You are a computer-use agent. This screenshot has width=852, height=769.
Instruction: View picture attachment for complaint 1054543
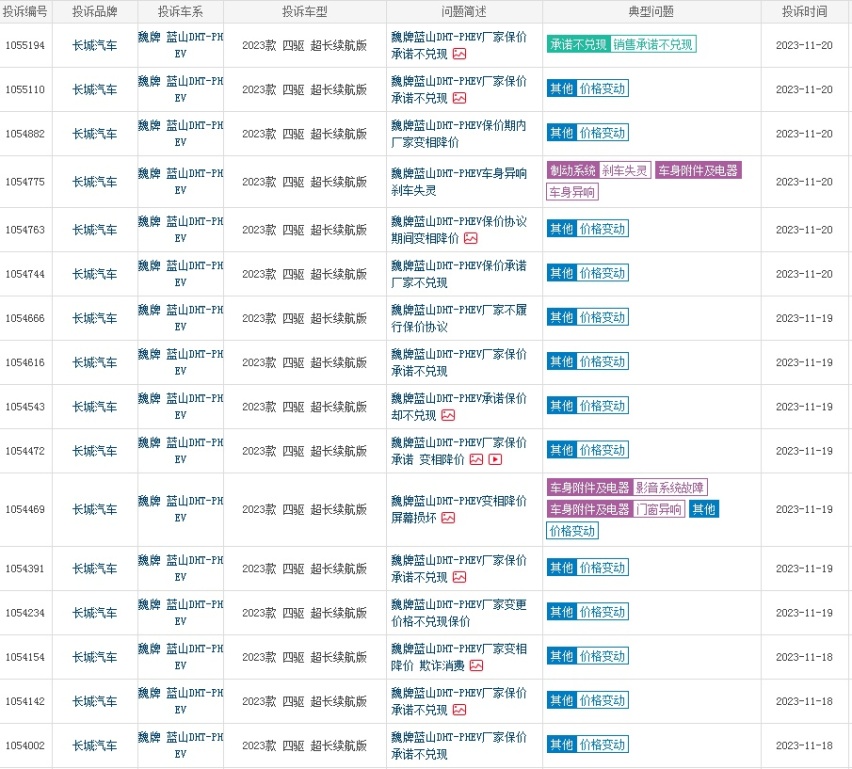coord(448,415)
